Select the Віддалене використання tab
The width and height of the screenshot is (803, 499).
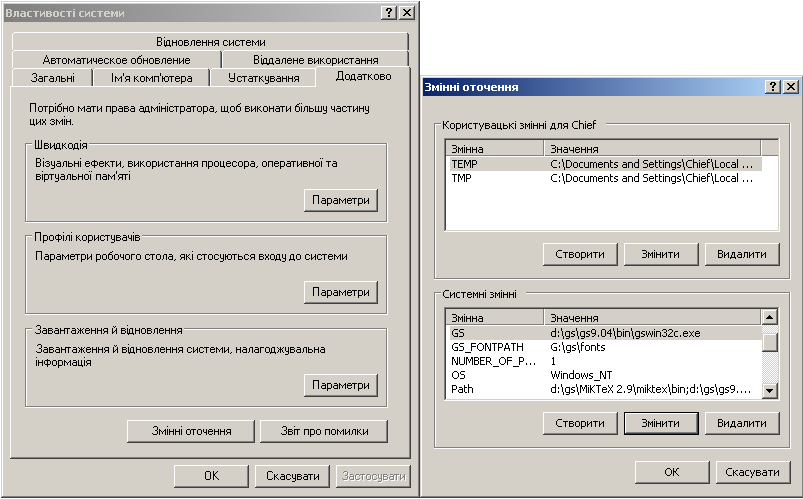(315, 60)
